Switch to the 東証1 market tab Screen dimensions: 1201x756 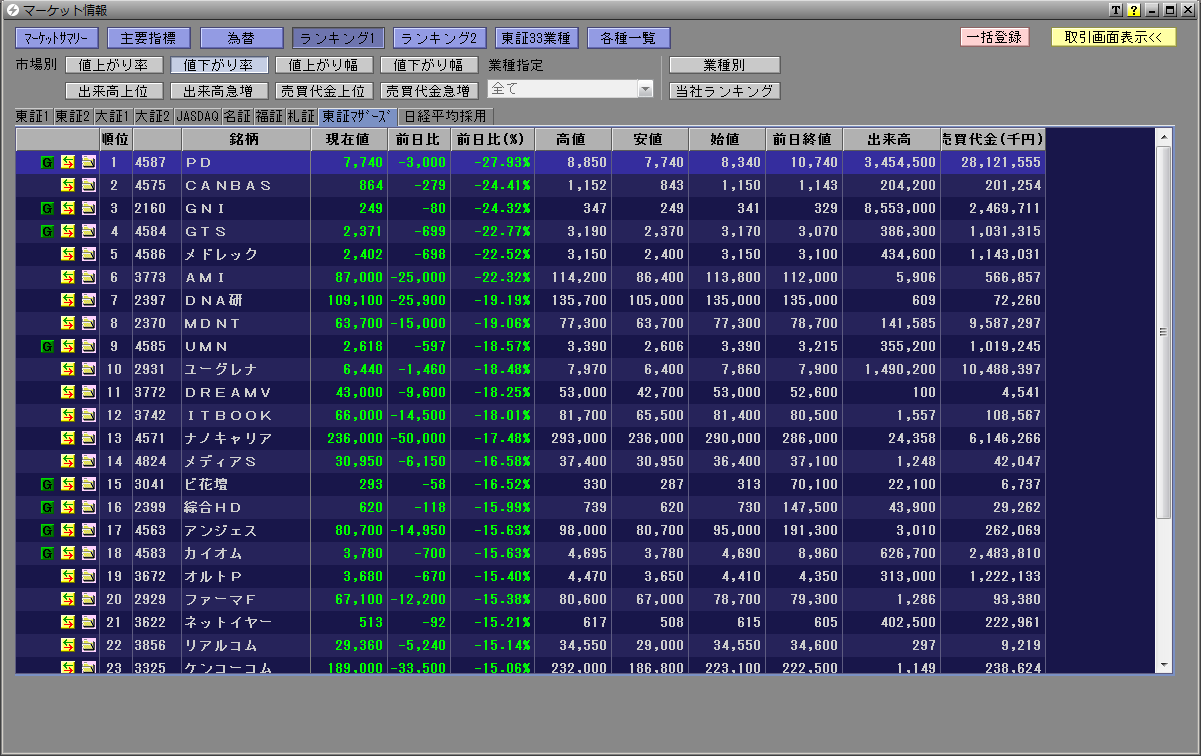coord(33,116)
